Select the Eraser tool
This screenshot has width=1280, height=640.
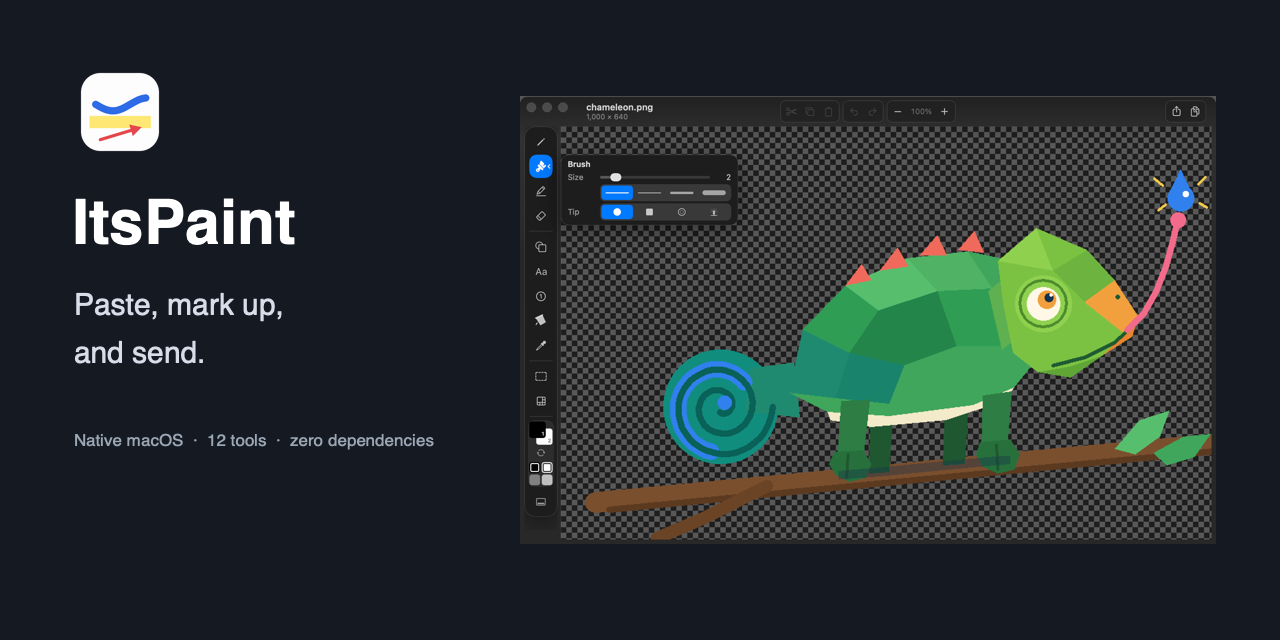pyautogui.click(x=541, y=216)
